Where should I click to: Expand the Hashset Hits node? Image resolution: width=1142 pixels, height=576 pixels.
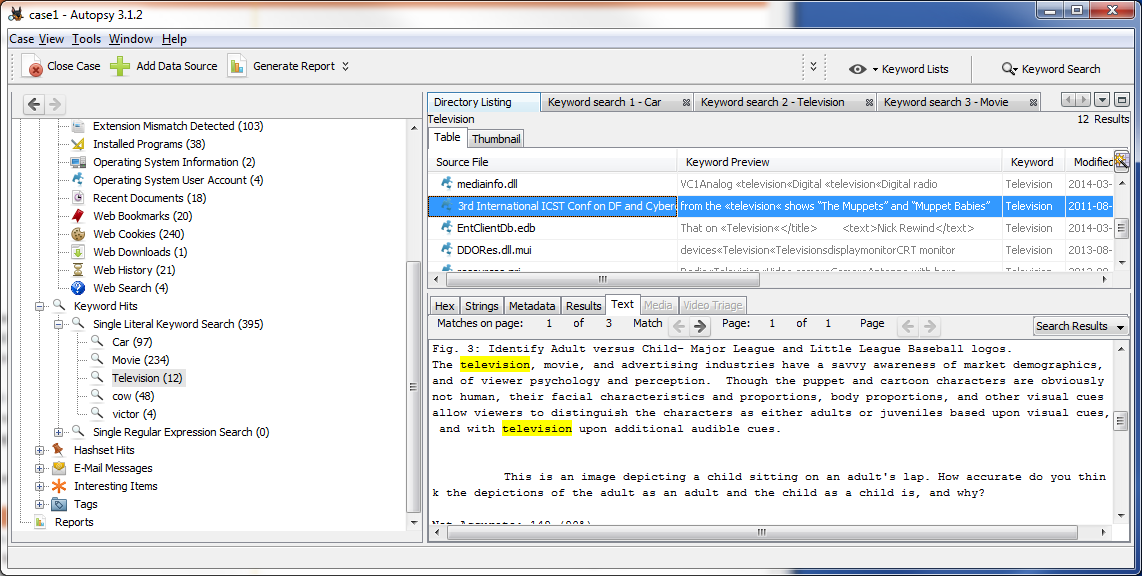[38, 449]
